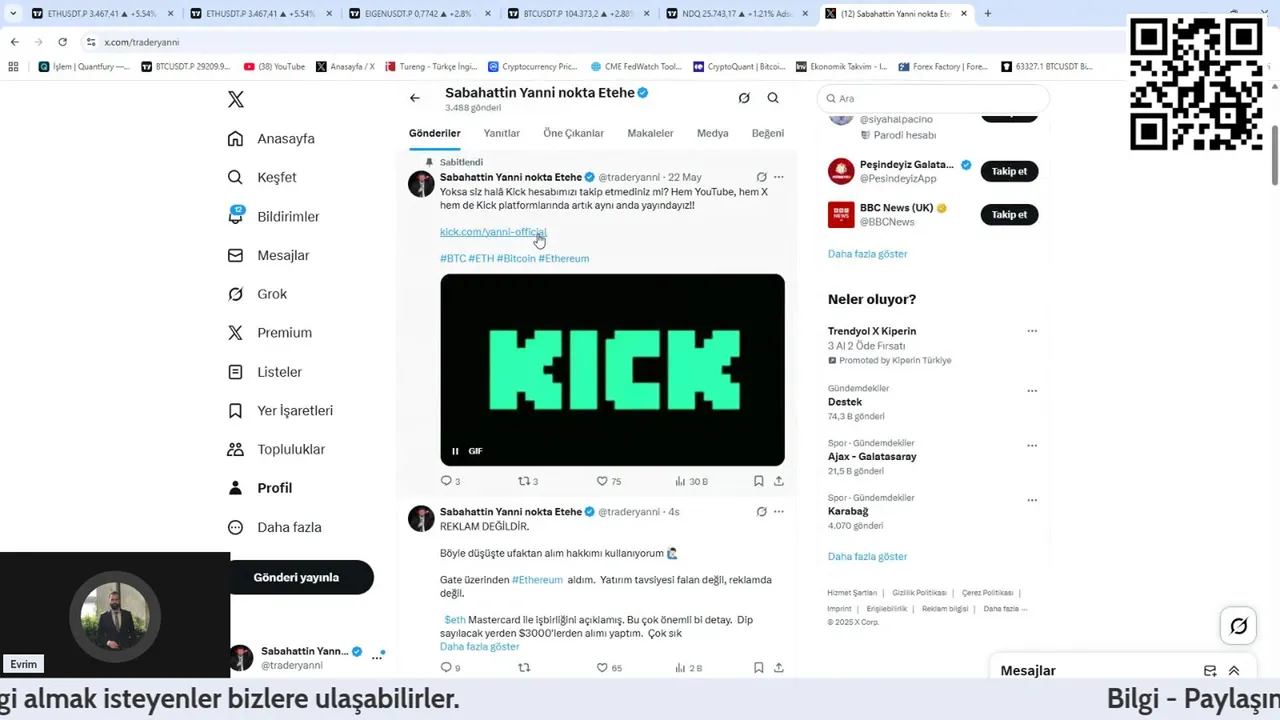Click the X logo in sidebar

[235, 99]
